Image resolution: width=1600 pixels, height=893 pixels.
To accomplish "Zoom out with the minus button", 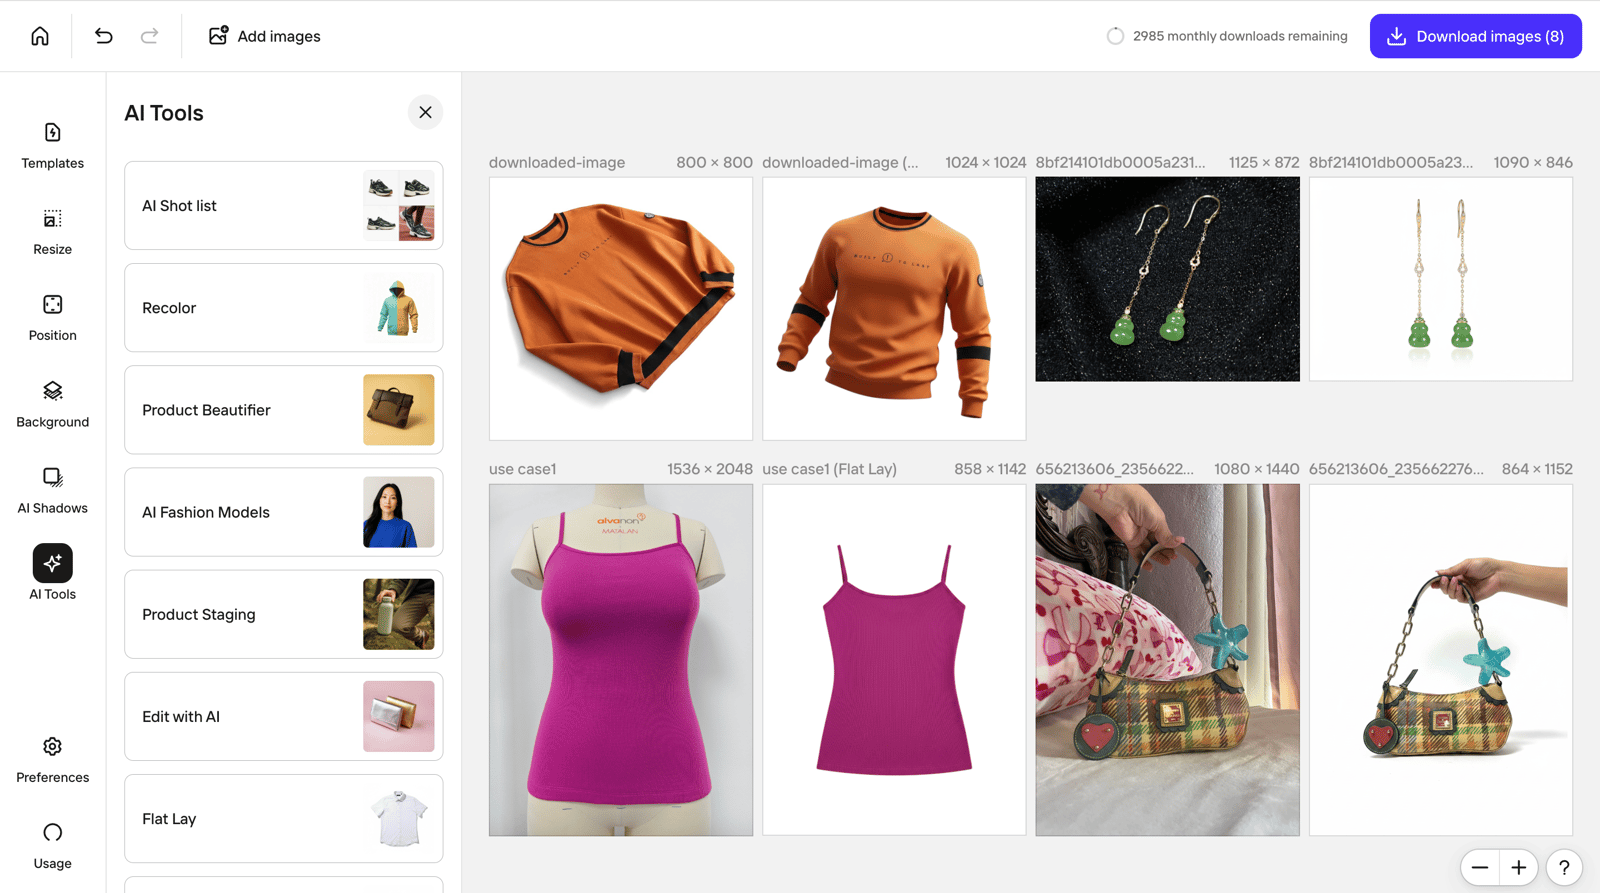I will click(1480, 867).
